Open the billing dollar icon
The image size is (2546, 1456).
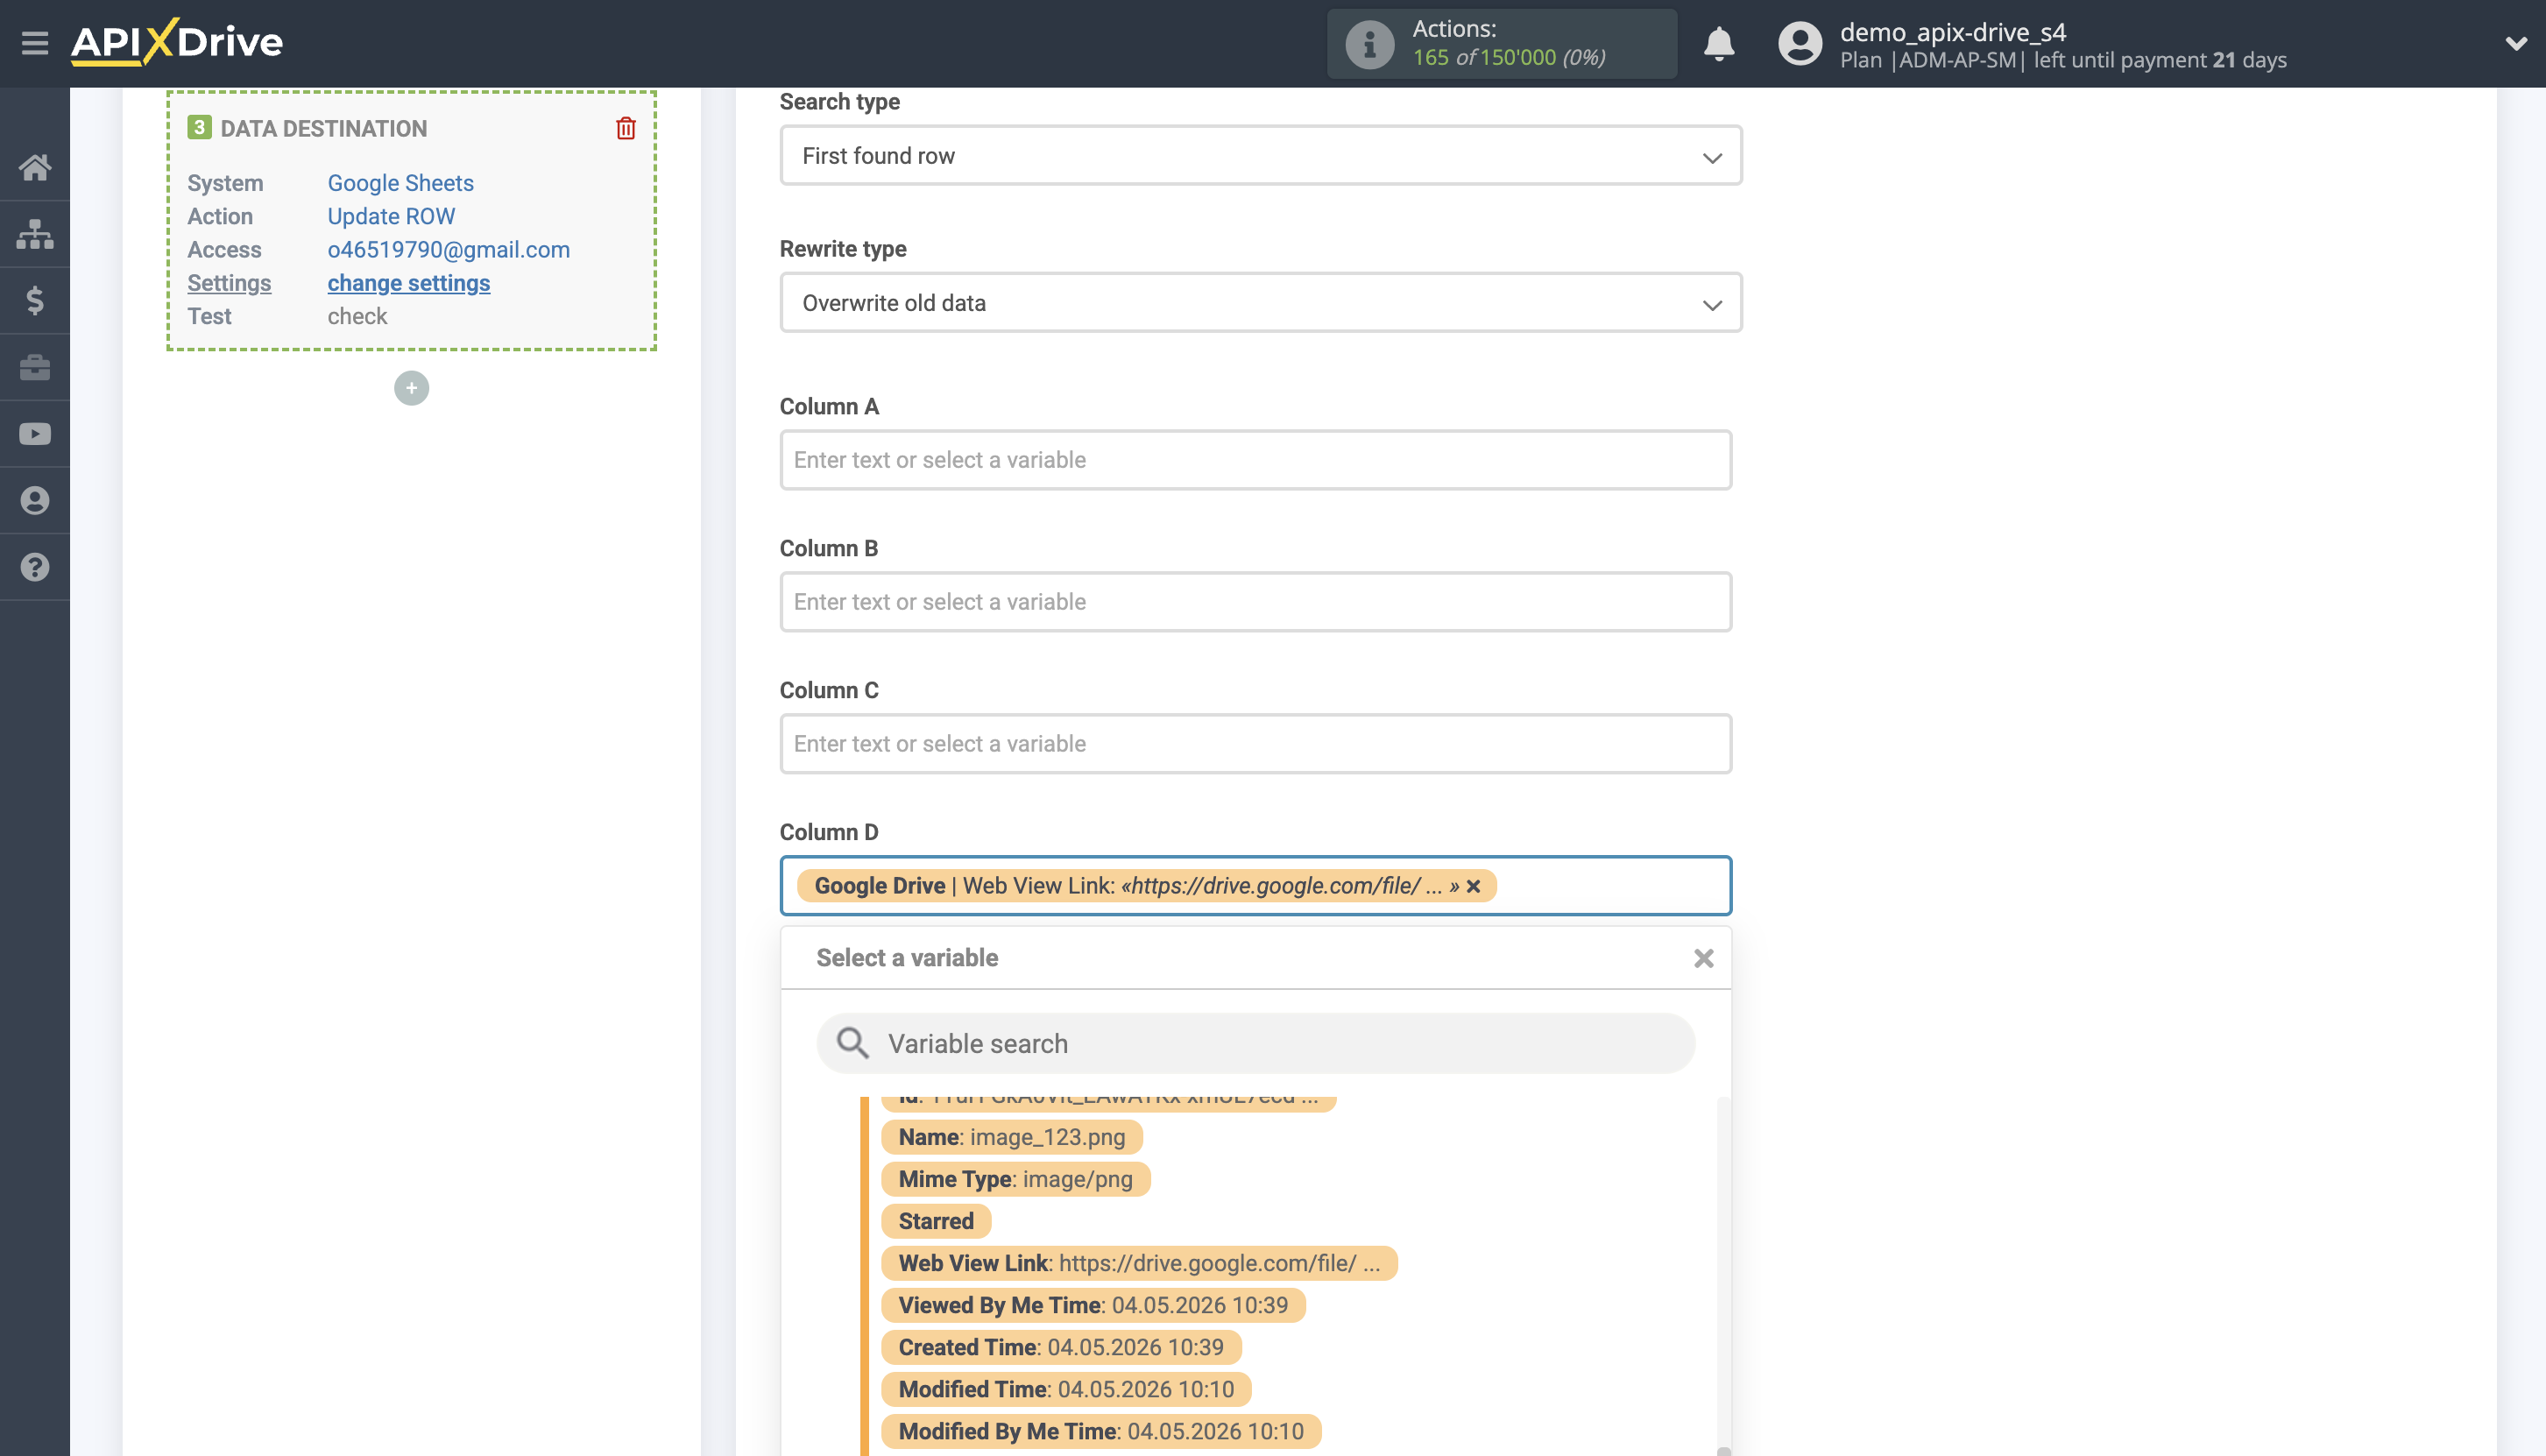(35, 300)
